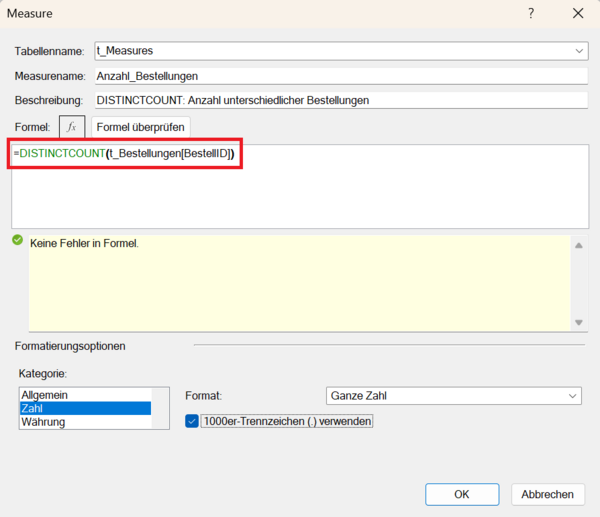Viewport: 600px width, 517px height.
Task: Cancel with the Abbrechen button
Action: 548,494
